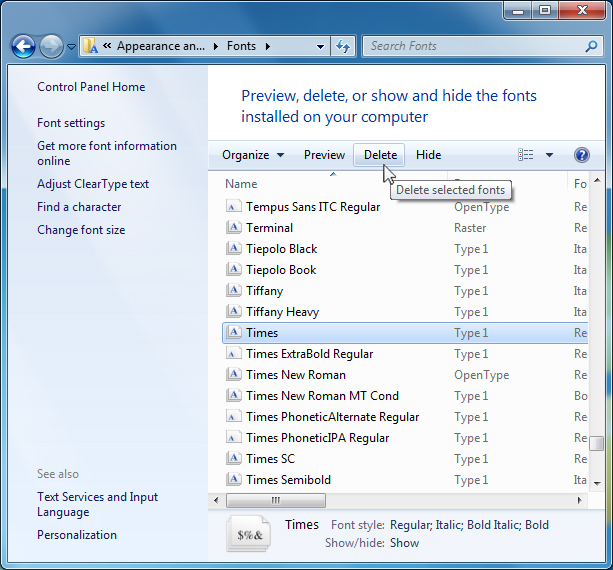
Task: Expand arrow after Appearance breadcrumb
Action: coord(216,47)
